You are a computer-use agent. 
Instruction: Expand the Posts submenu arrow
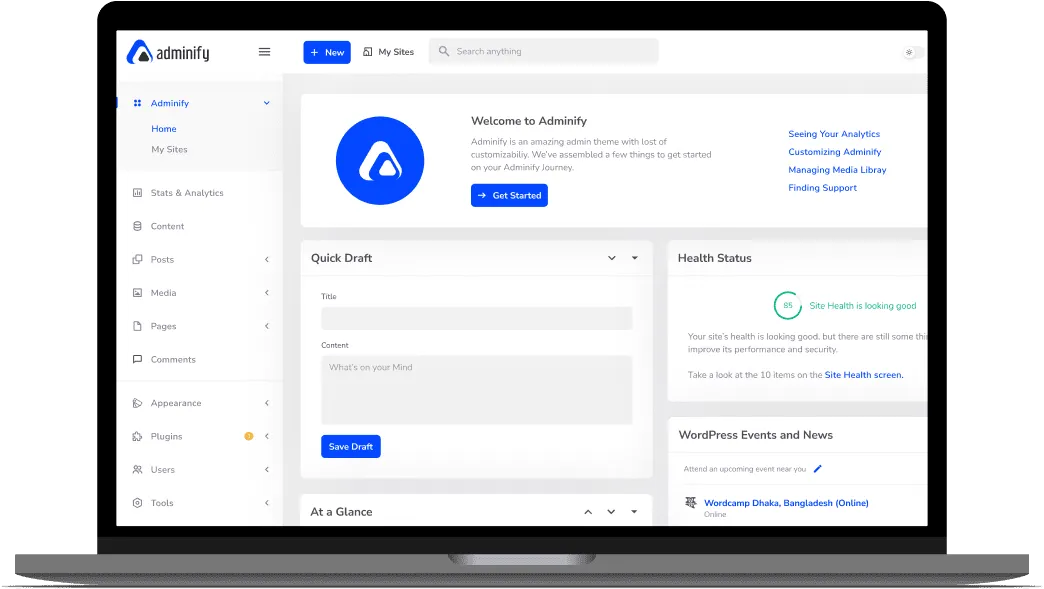tap(267, 260)
